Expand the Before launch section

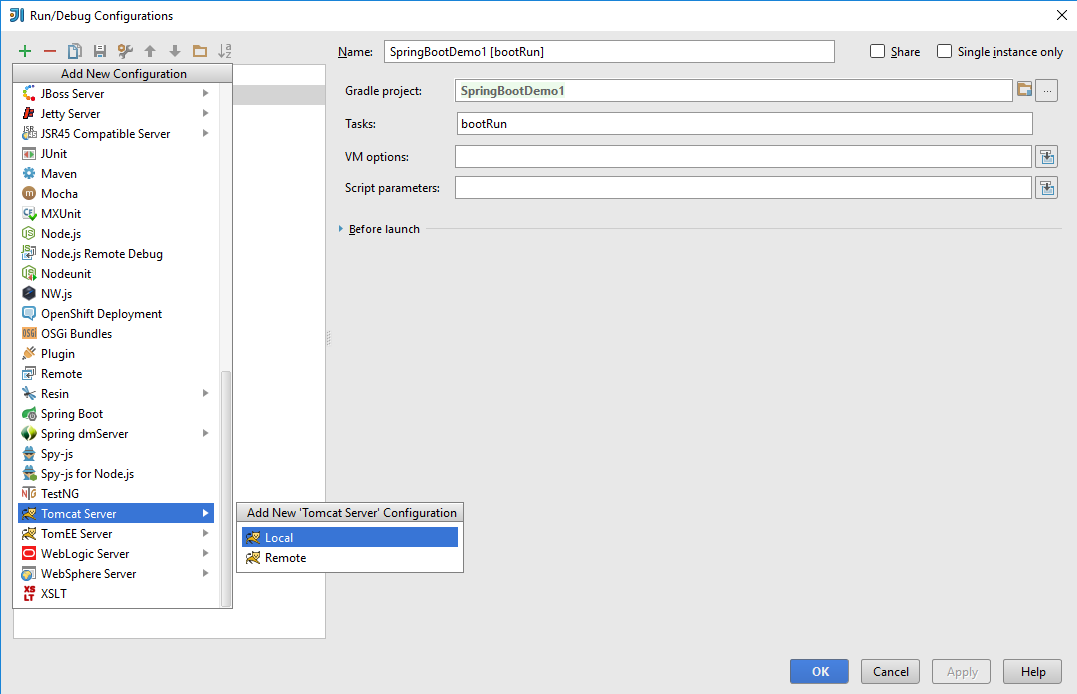(341, 228)
